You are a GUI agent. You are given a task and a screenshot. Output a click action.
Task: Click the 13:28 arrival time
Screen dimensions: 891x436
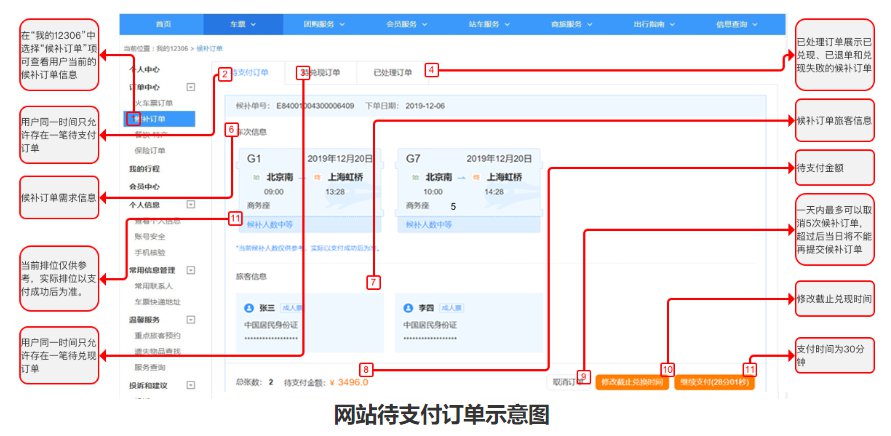335,192
